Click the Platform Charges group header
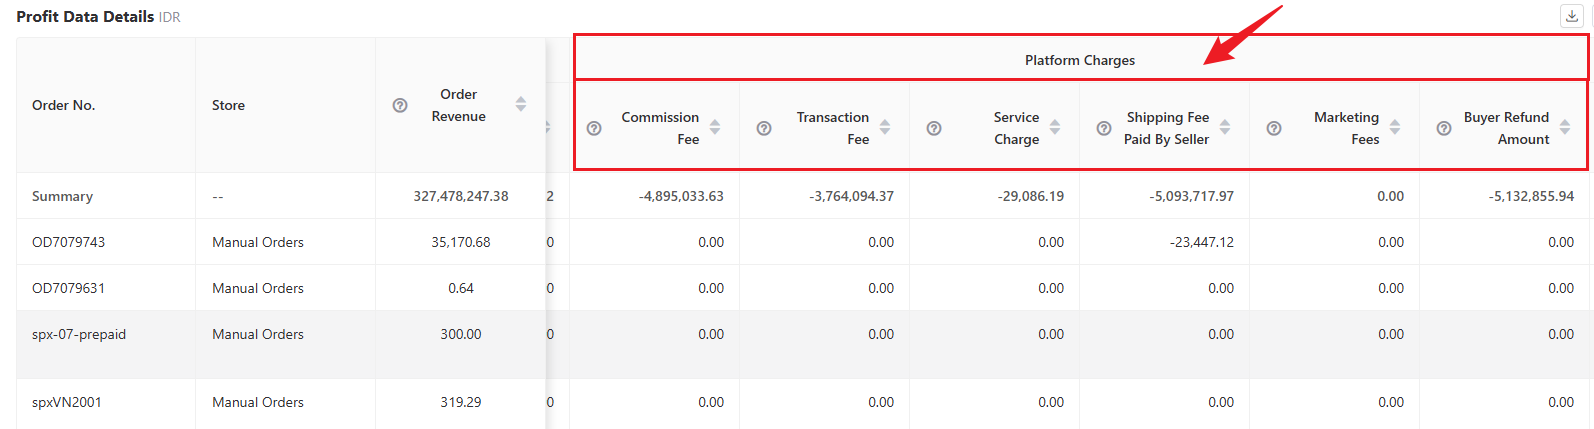 pyautogui.click(x=1080, y=60)
